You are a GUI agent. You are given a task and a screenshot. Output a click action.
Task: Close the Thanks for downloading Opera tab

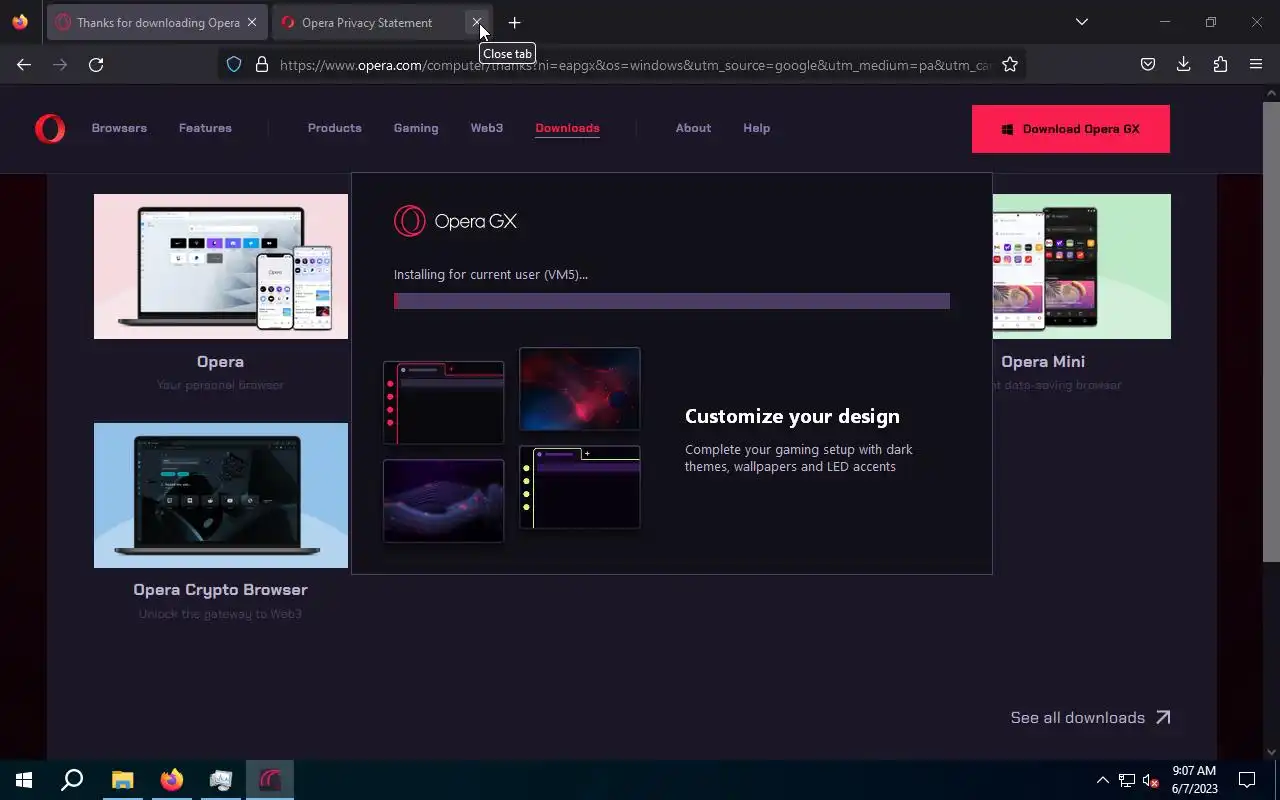coord(252,22)
